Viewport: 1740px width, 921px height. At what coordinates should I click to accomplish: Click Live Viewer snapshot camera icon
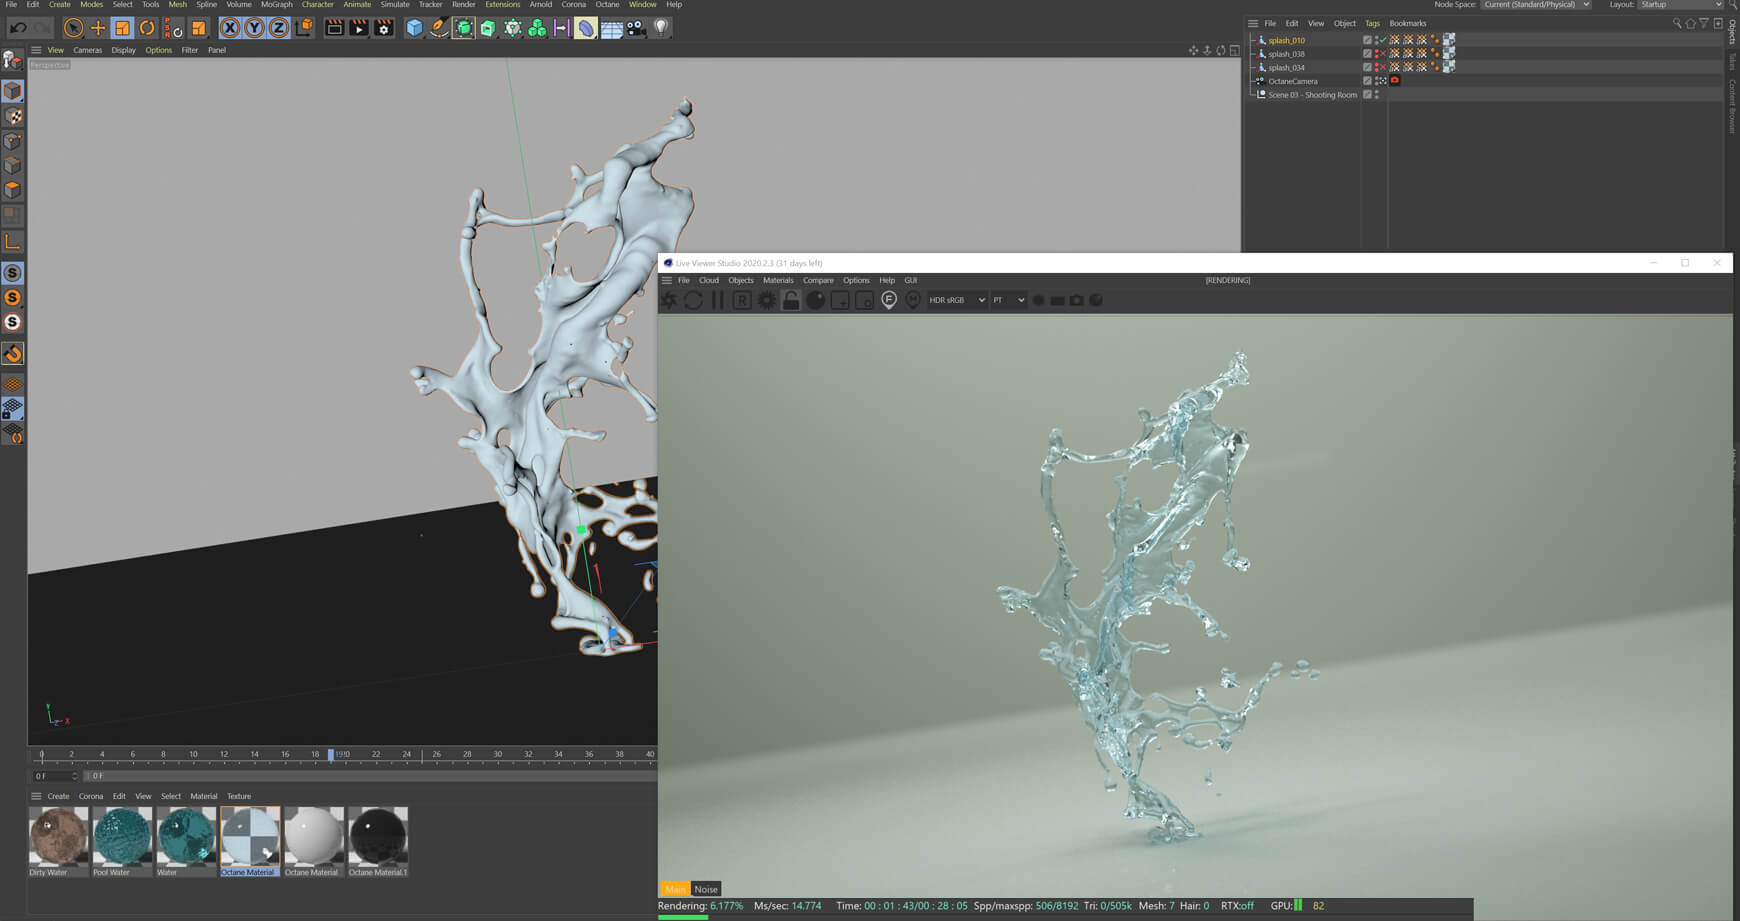point(1076,300)
